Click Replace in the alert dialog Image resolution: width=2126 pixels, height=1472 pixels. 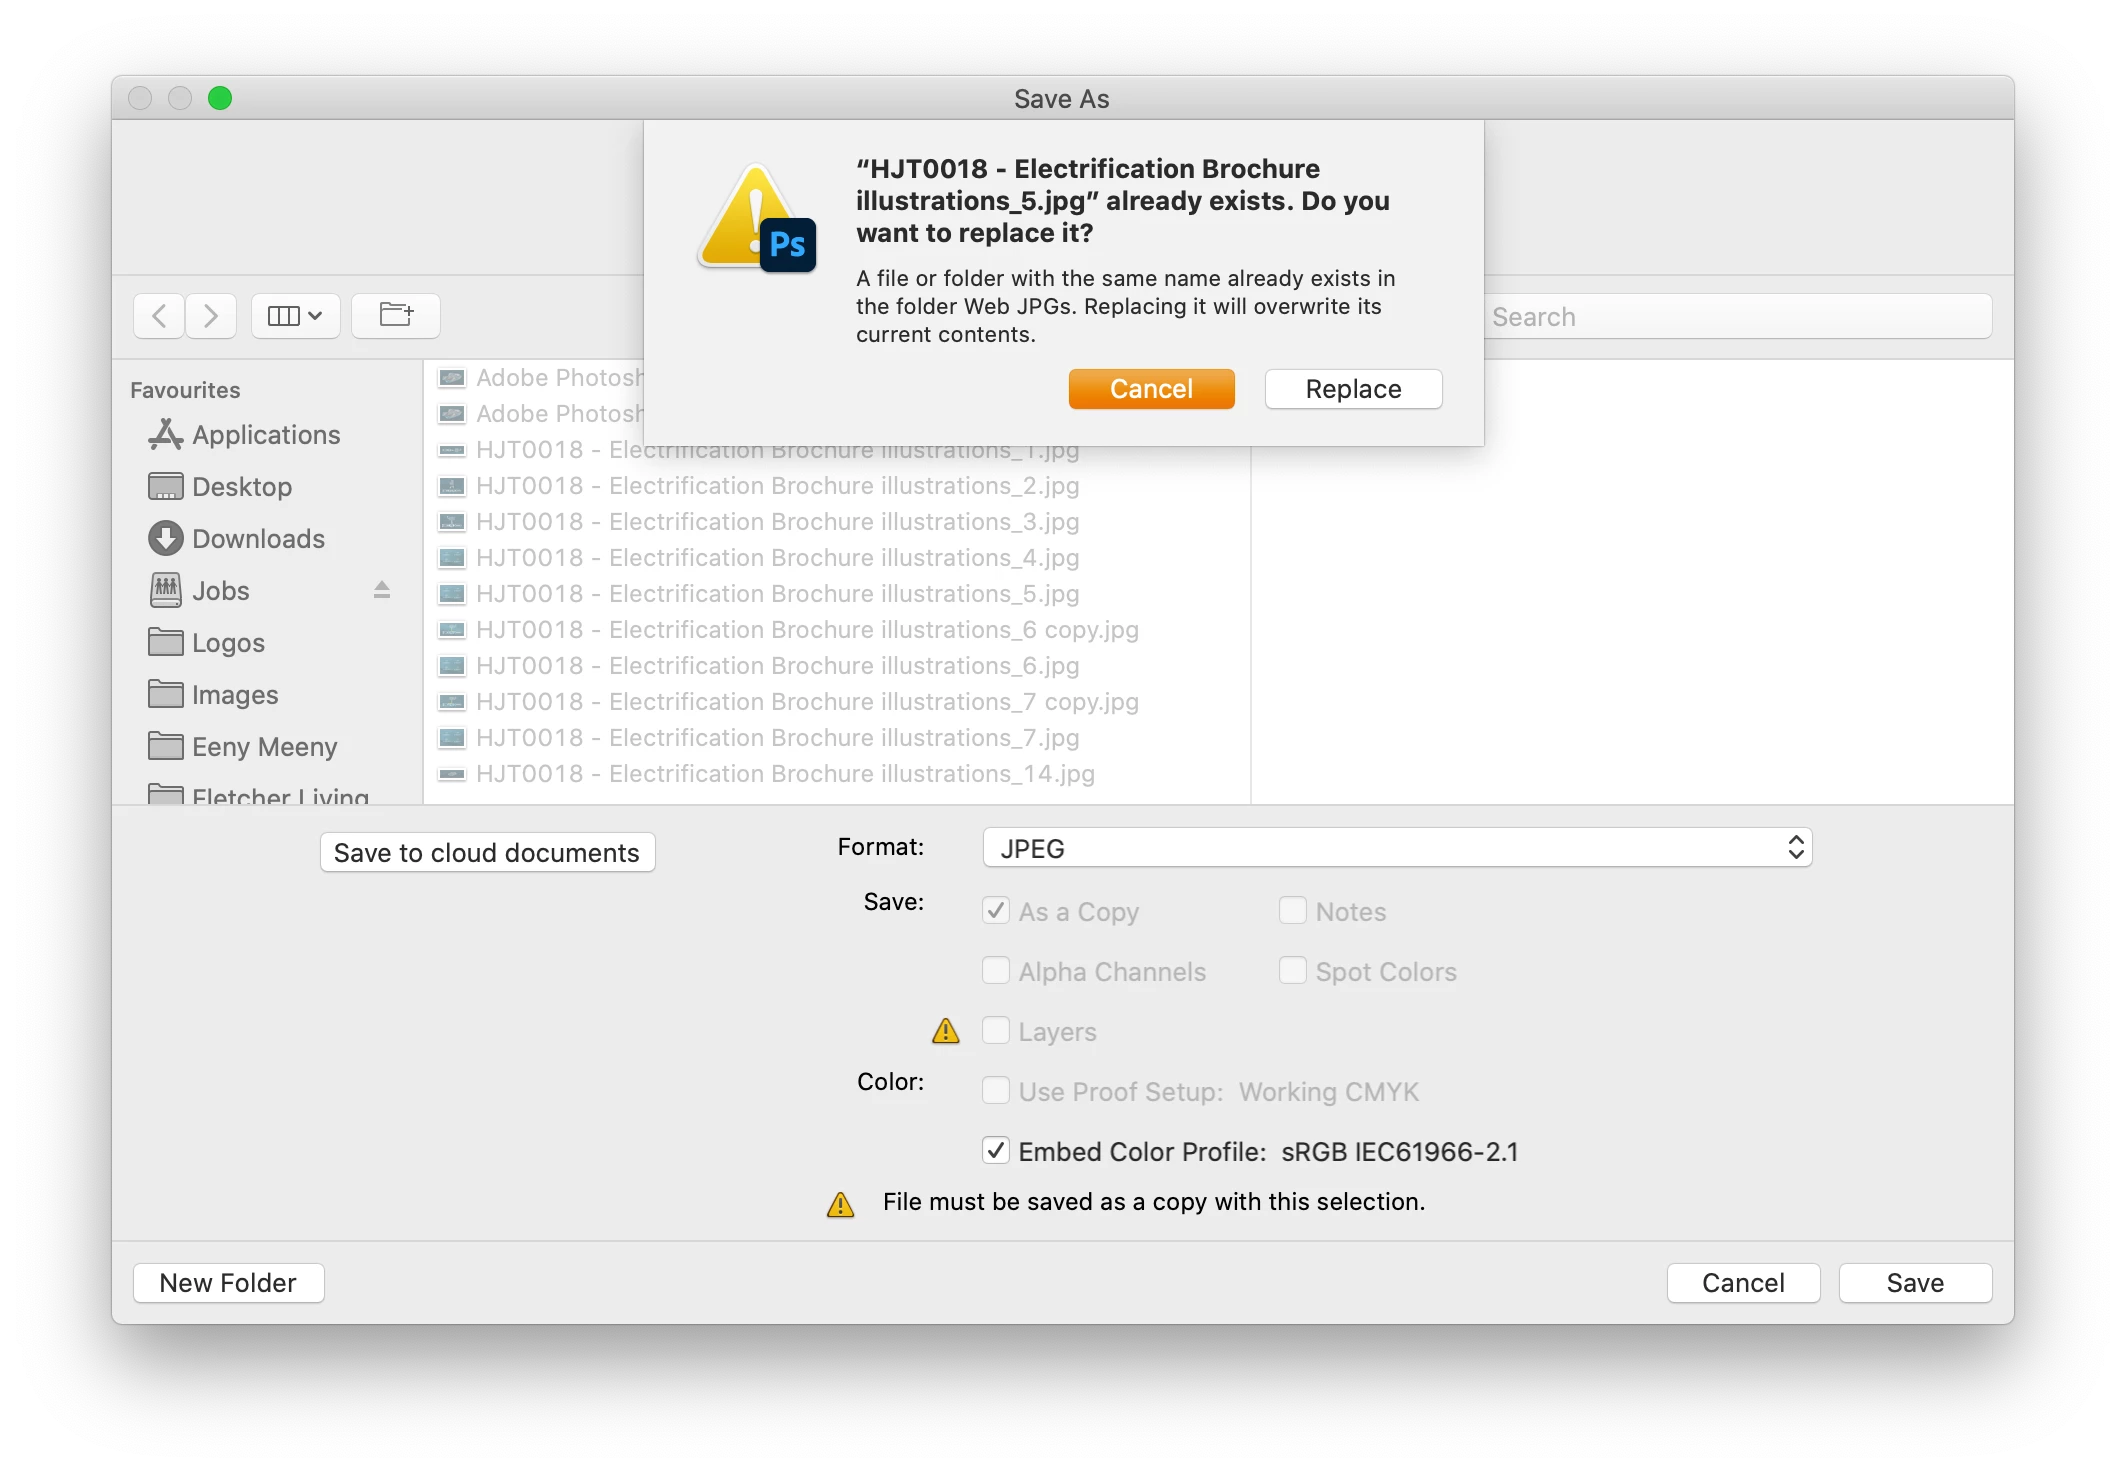[x=1353, y=389]
